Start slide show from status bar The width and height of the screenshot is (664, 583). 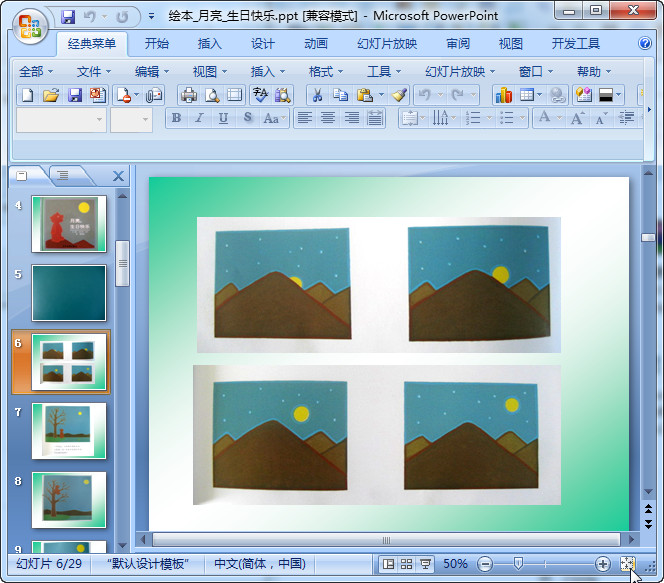pyautogui.click(x=425, y=564)
